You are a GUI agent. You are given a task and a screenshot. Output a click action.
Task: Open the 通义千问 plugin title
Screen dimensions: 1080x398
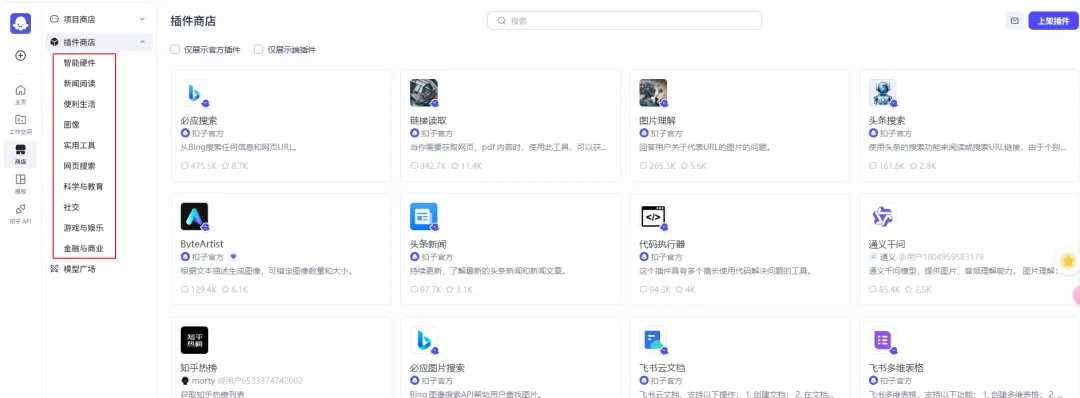(888, 244)
